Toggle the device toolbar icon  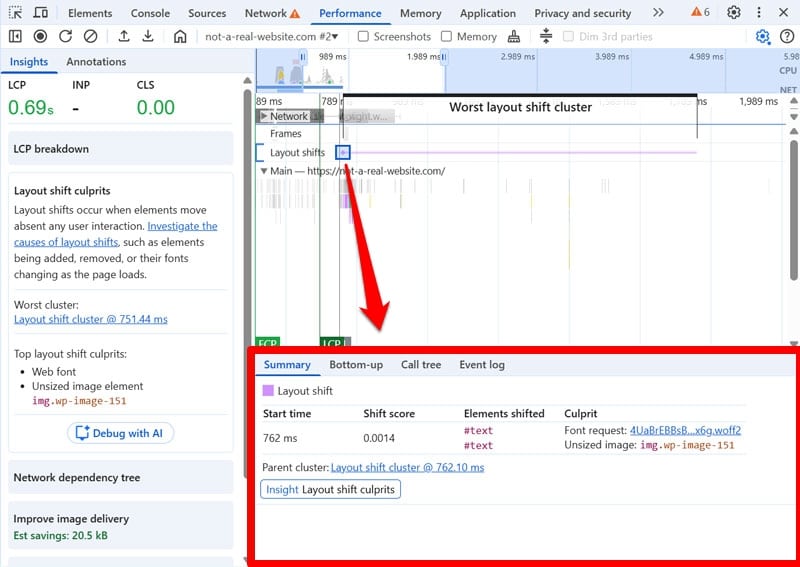(41, 13)
